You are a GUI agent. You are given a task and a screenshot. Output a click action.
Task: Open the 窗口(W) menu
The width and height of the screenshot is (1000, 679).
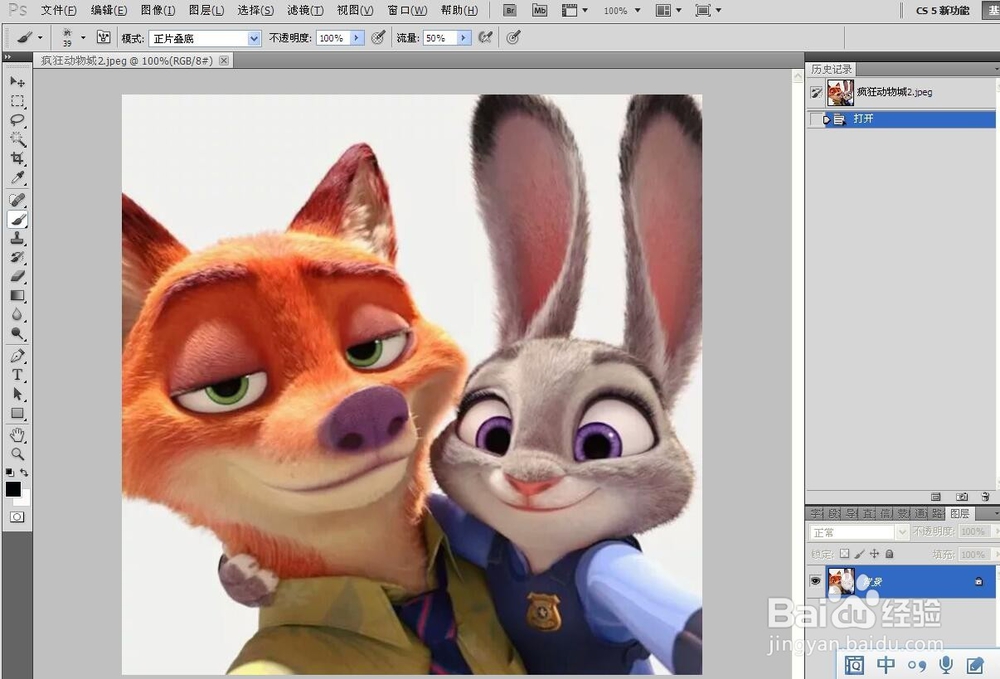point(407,10)
